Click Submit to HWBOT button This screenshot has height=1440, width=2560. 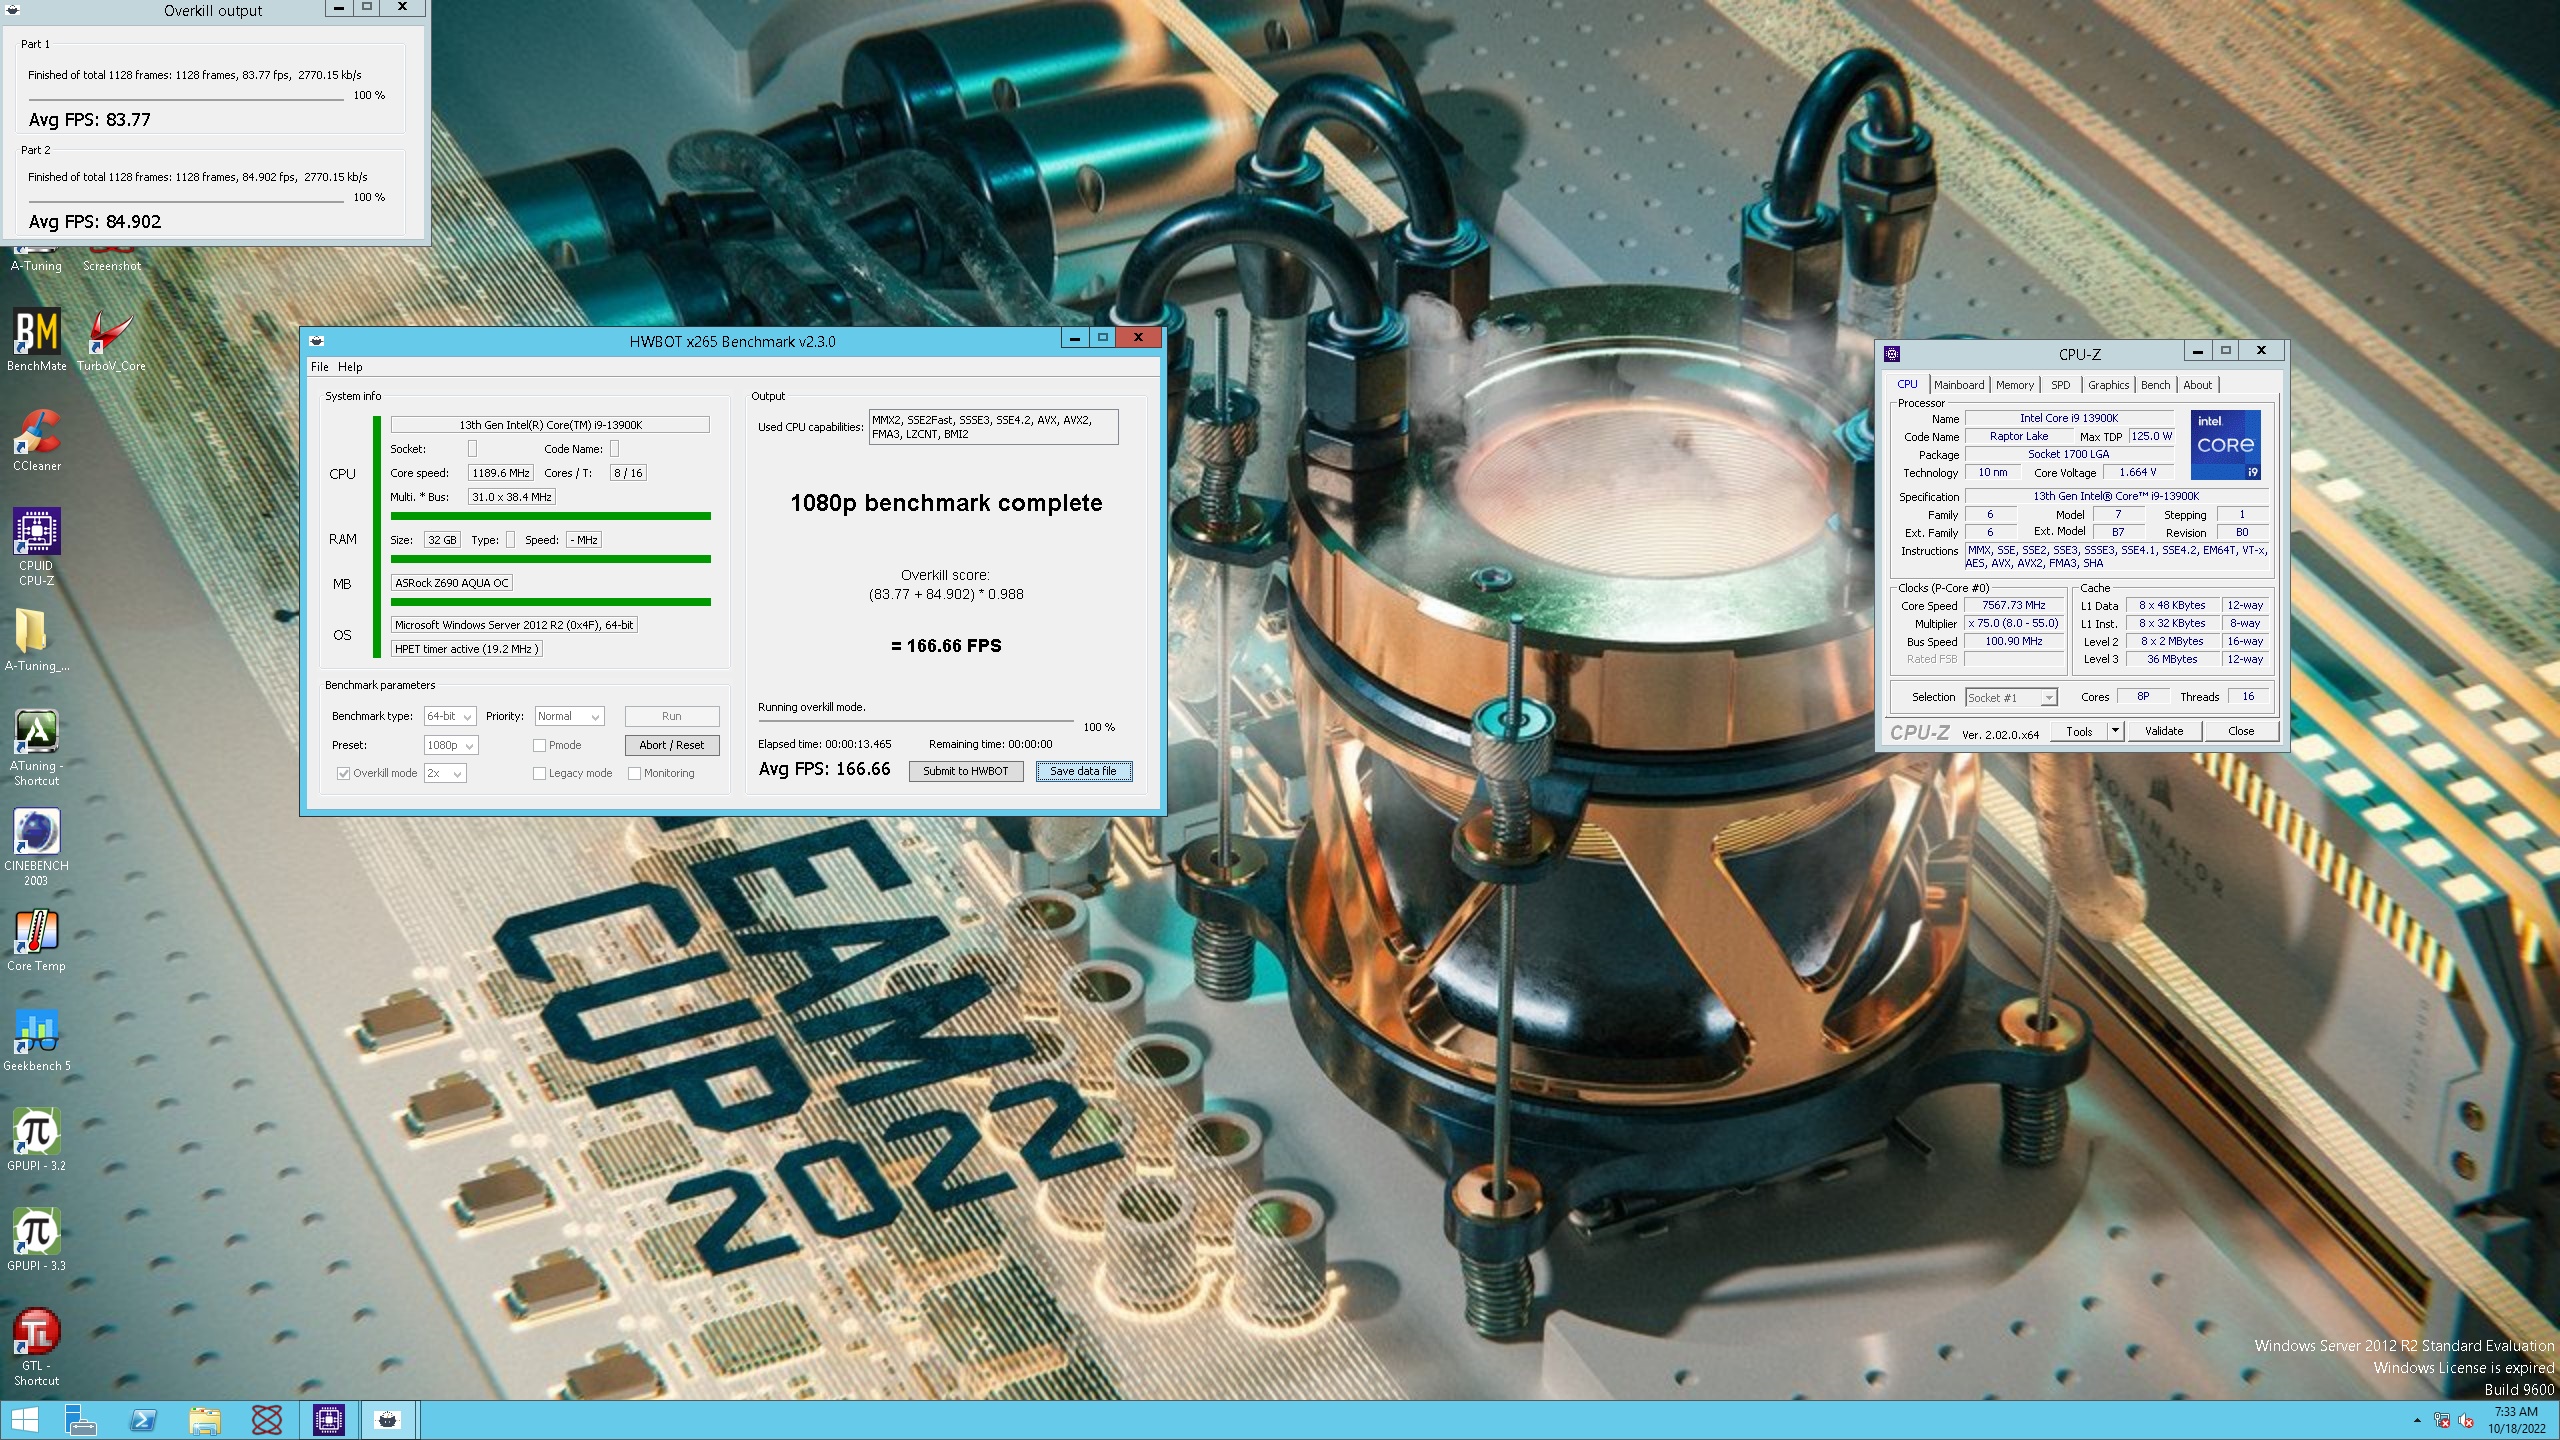pyautogui.click(x=965, y=771)
